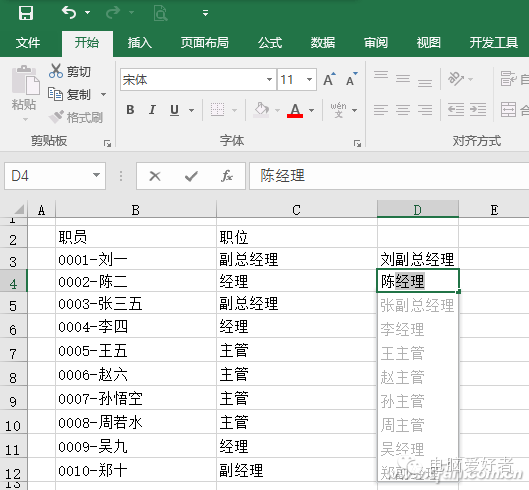Click the red Font Color A button
This screenshot has height=490, width=529.
pyautogui.click(x=295, y=110)
